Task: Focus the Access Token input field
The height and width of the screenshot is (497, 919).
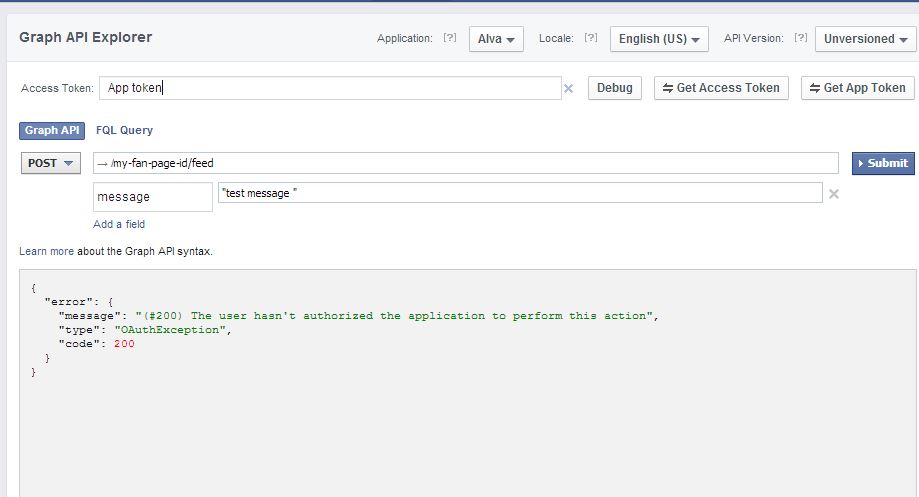Action: pos(330,88)
